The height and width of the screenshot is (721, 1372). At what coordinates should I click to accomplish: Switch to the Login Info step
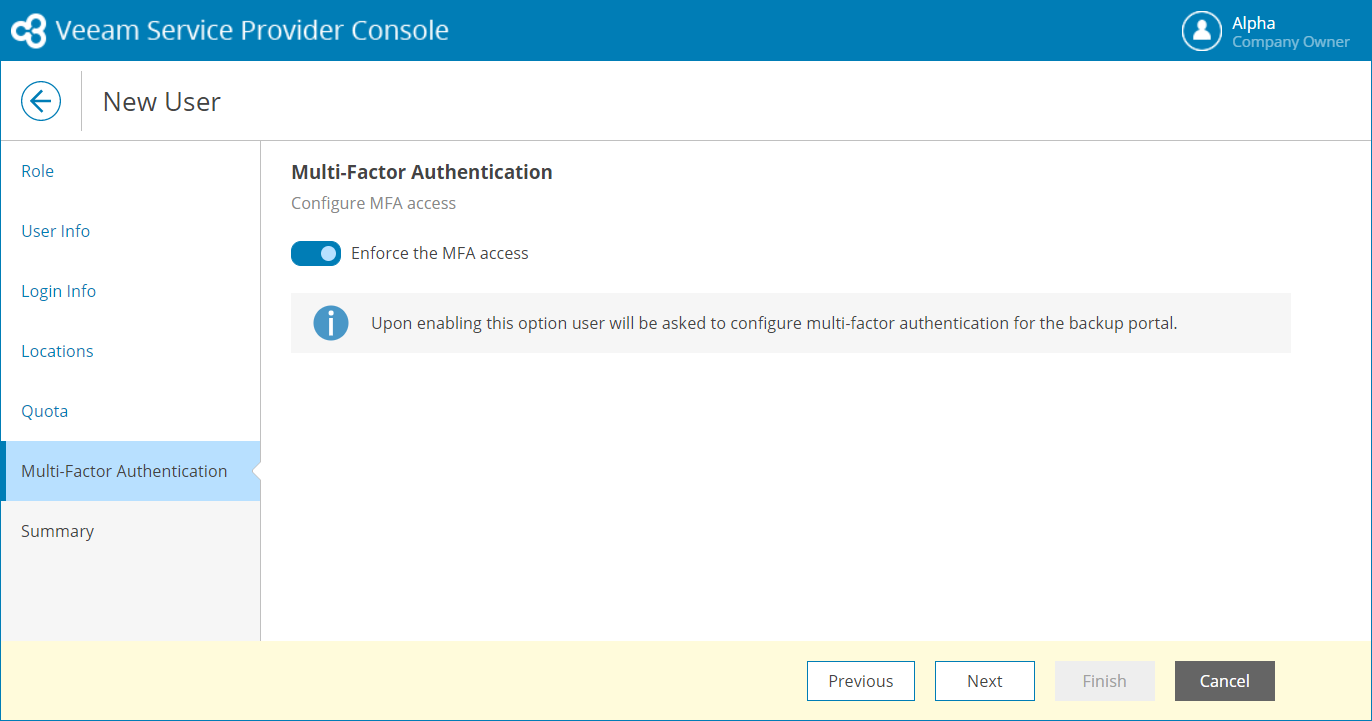tap(59, 291)
